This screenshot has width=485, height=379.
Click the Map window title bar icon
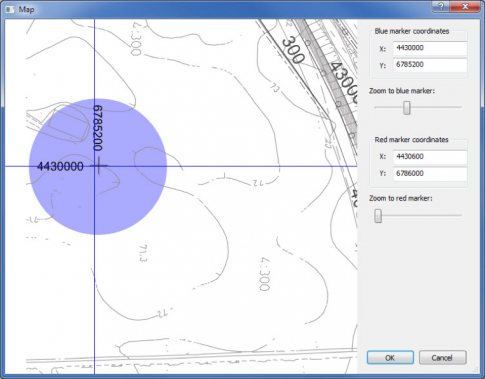click(10, 9)
